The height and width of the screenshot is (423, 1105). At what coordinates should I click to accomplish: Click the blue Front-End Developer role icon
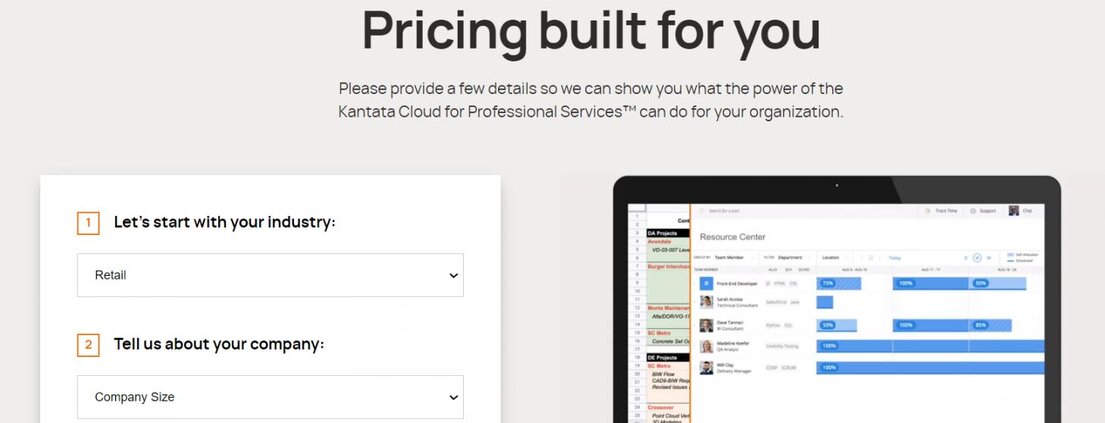(706, 284)
